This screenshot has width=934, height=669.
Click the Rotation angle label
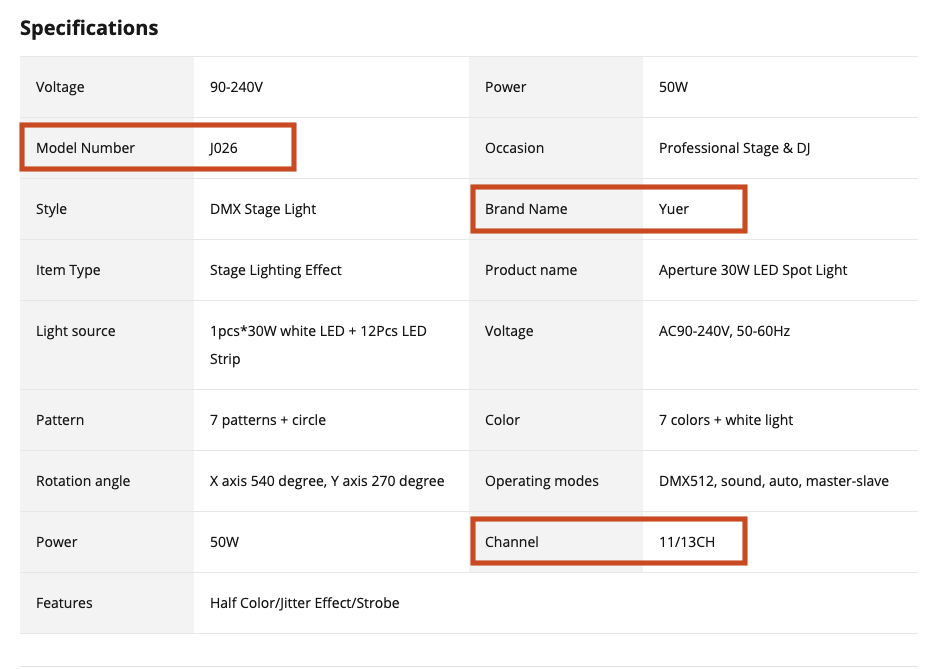83,481
